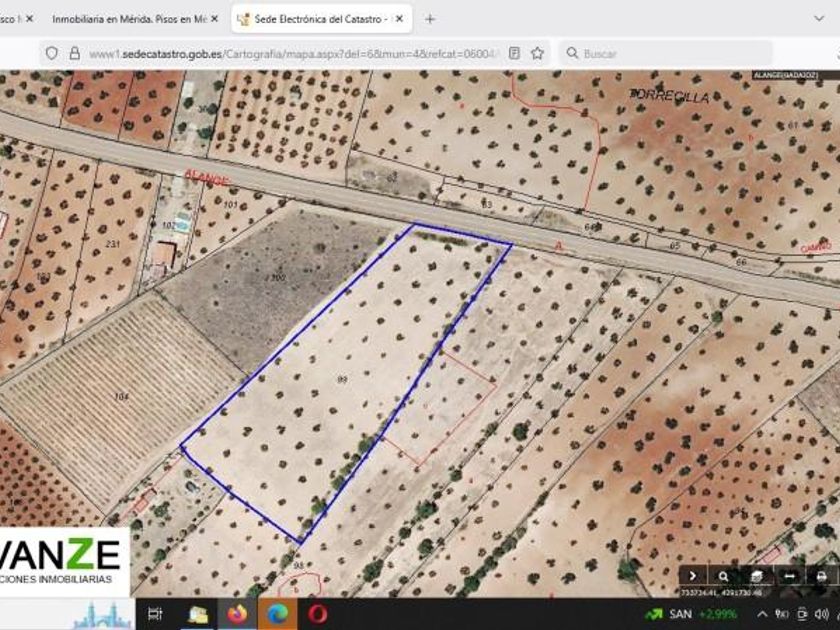This screenshot has width=840, height=630.
Task: Click the display tray icon
Action: tap(802, 614)
